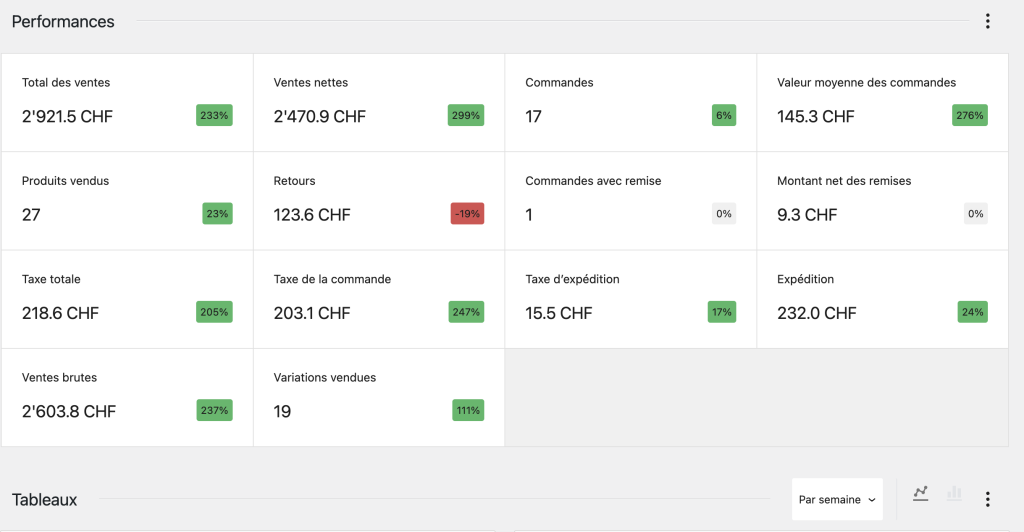Click the Commandes summary card
Screen dimensions: 1024x532
[x=630, y=102]
